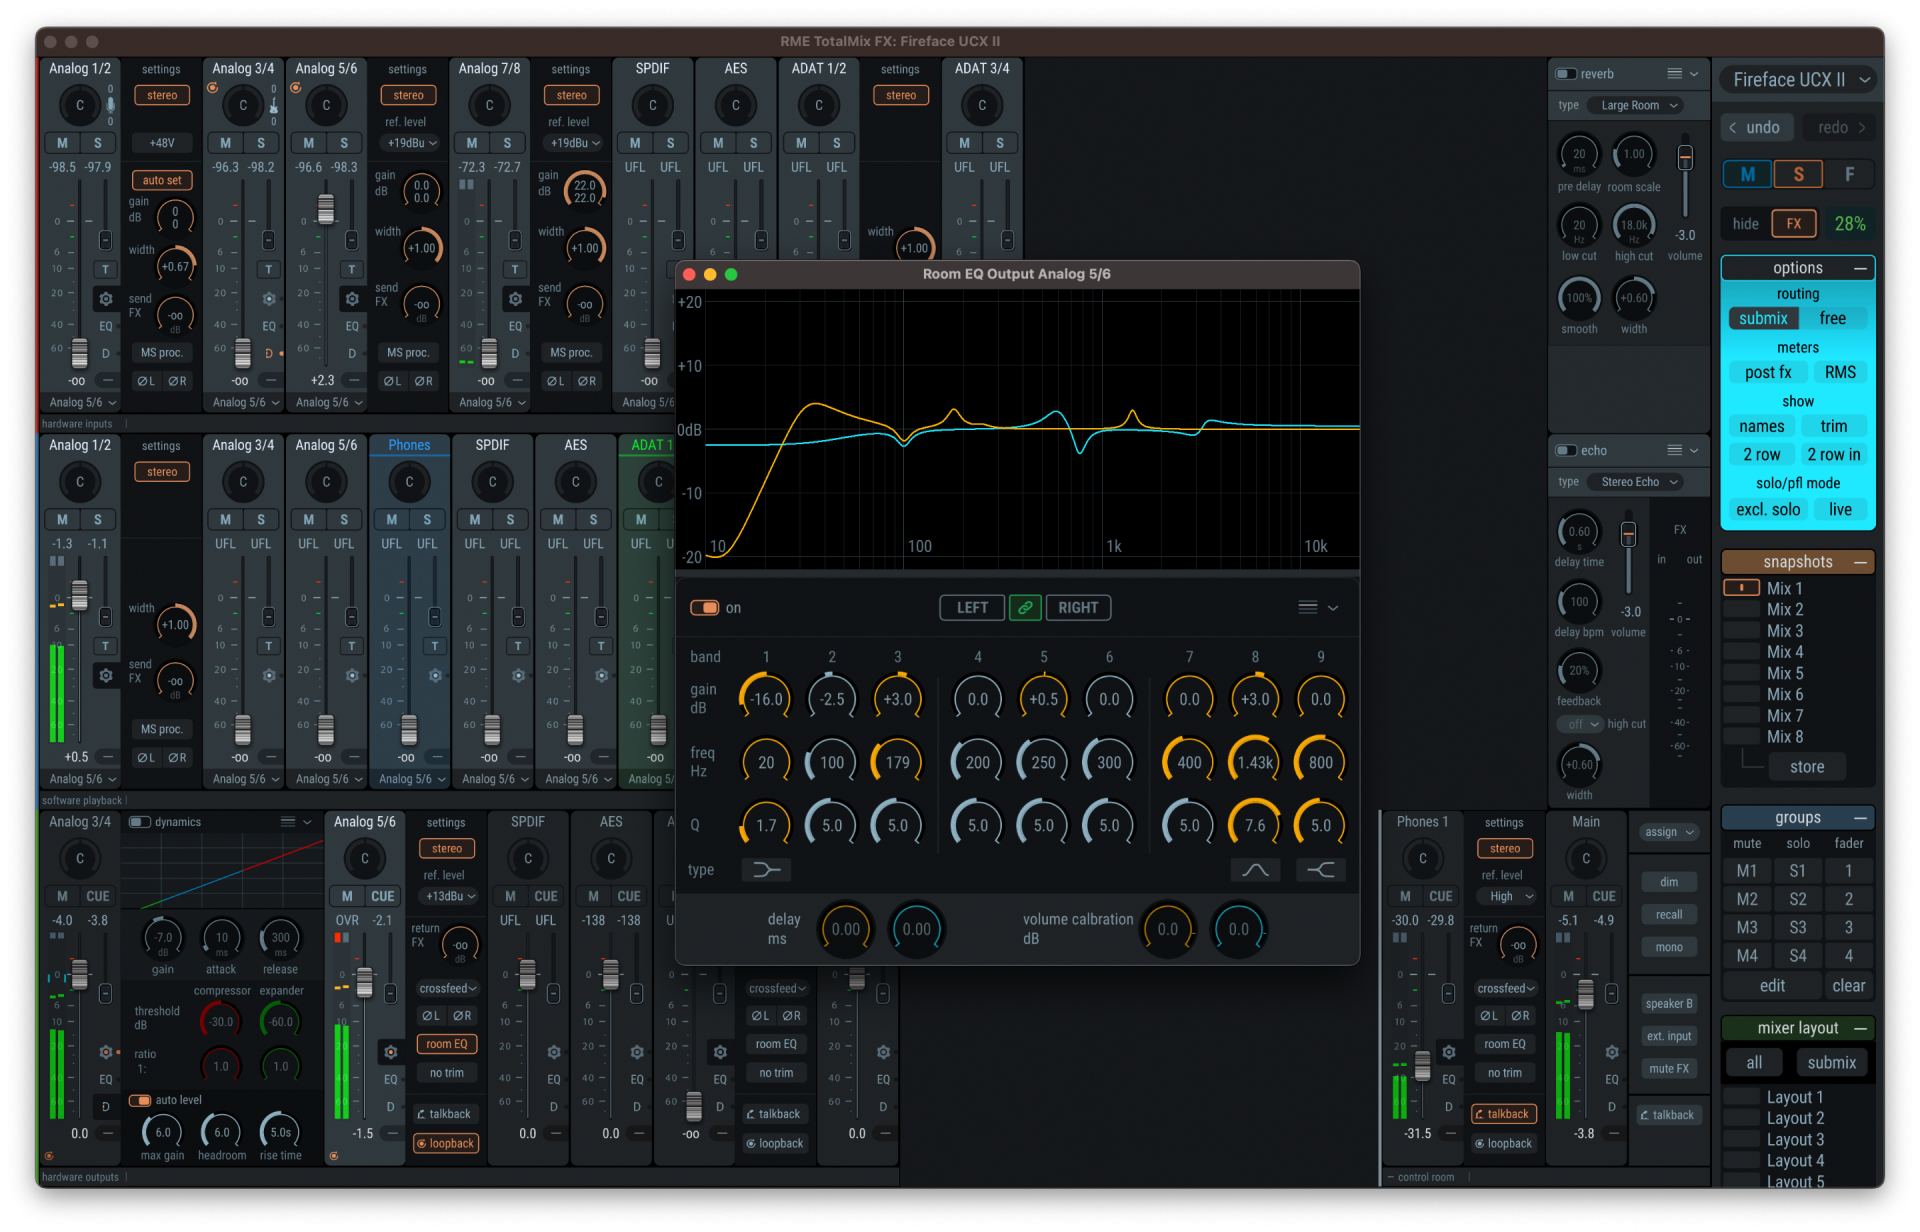Store the current snapshot
This screenshot has height=1232, width=1920.
(x=1807, y=767)
